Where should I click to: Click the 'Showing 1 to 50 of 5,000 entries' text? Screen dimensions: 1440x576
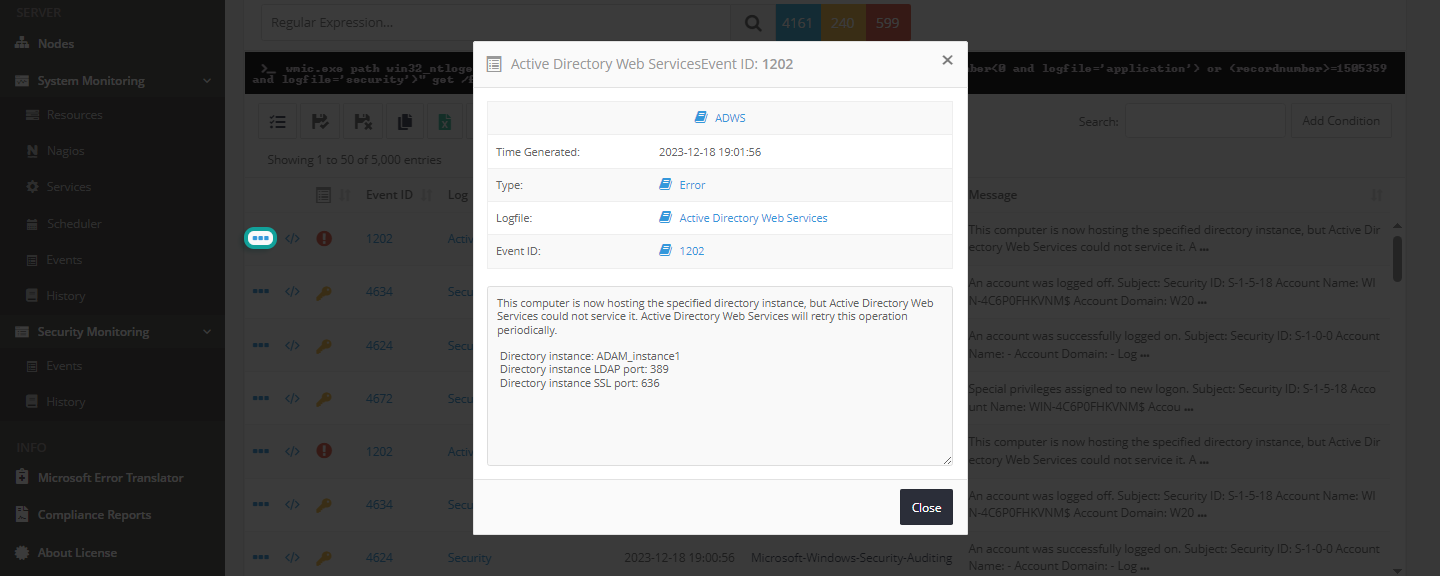(354, 160)
